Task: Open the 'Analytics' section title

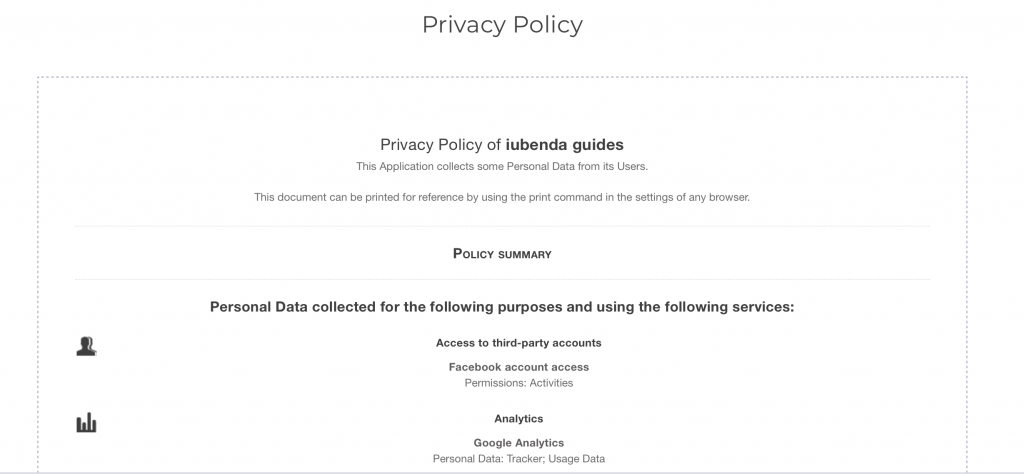Action: 518,419
